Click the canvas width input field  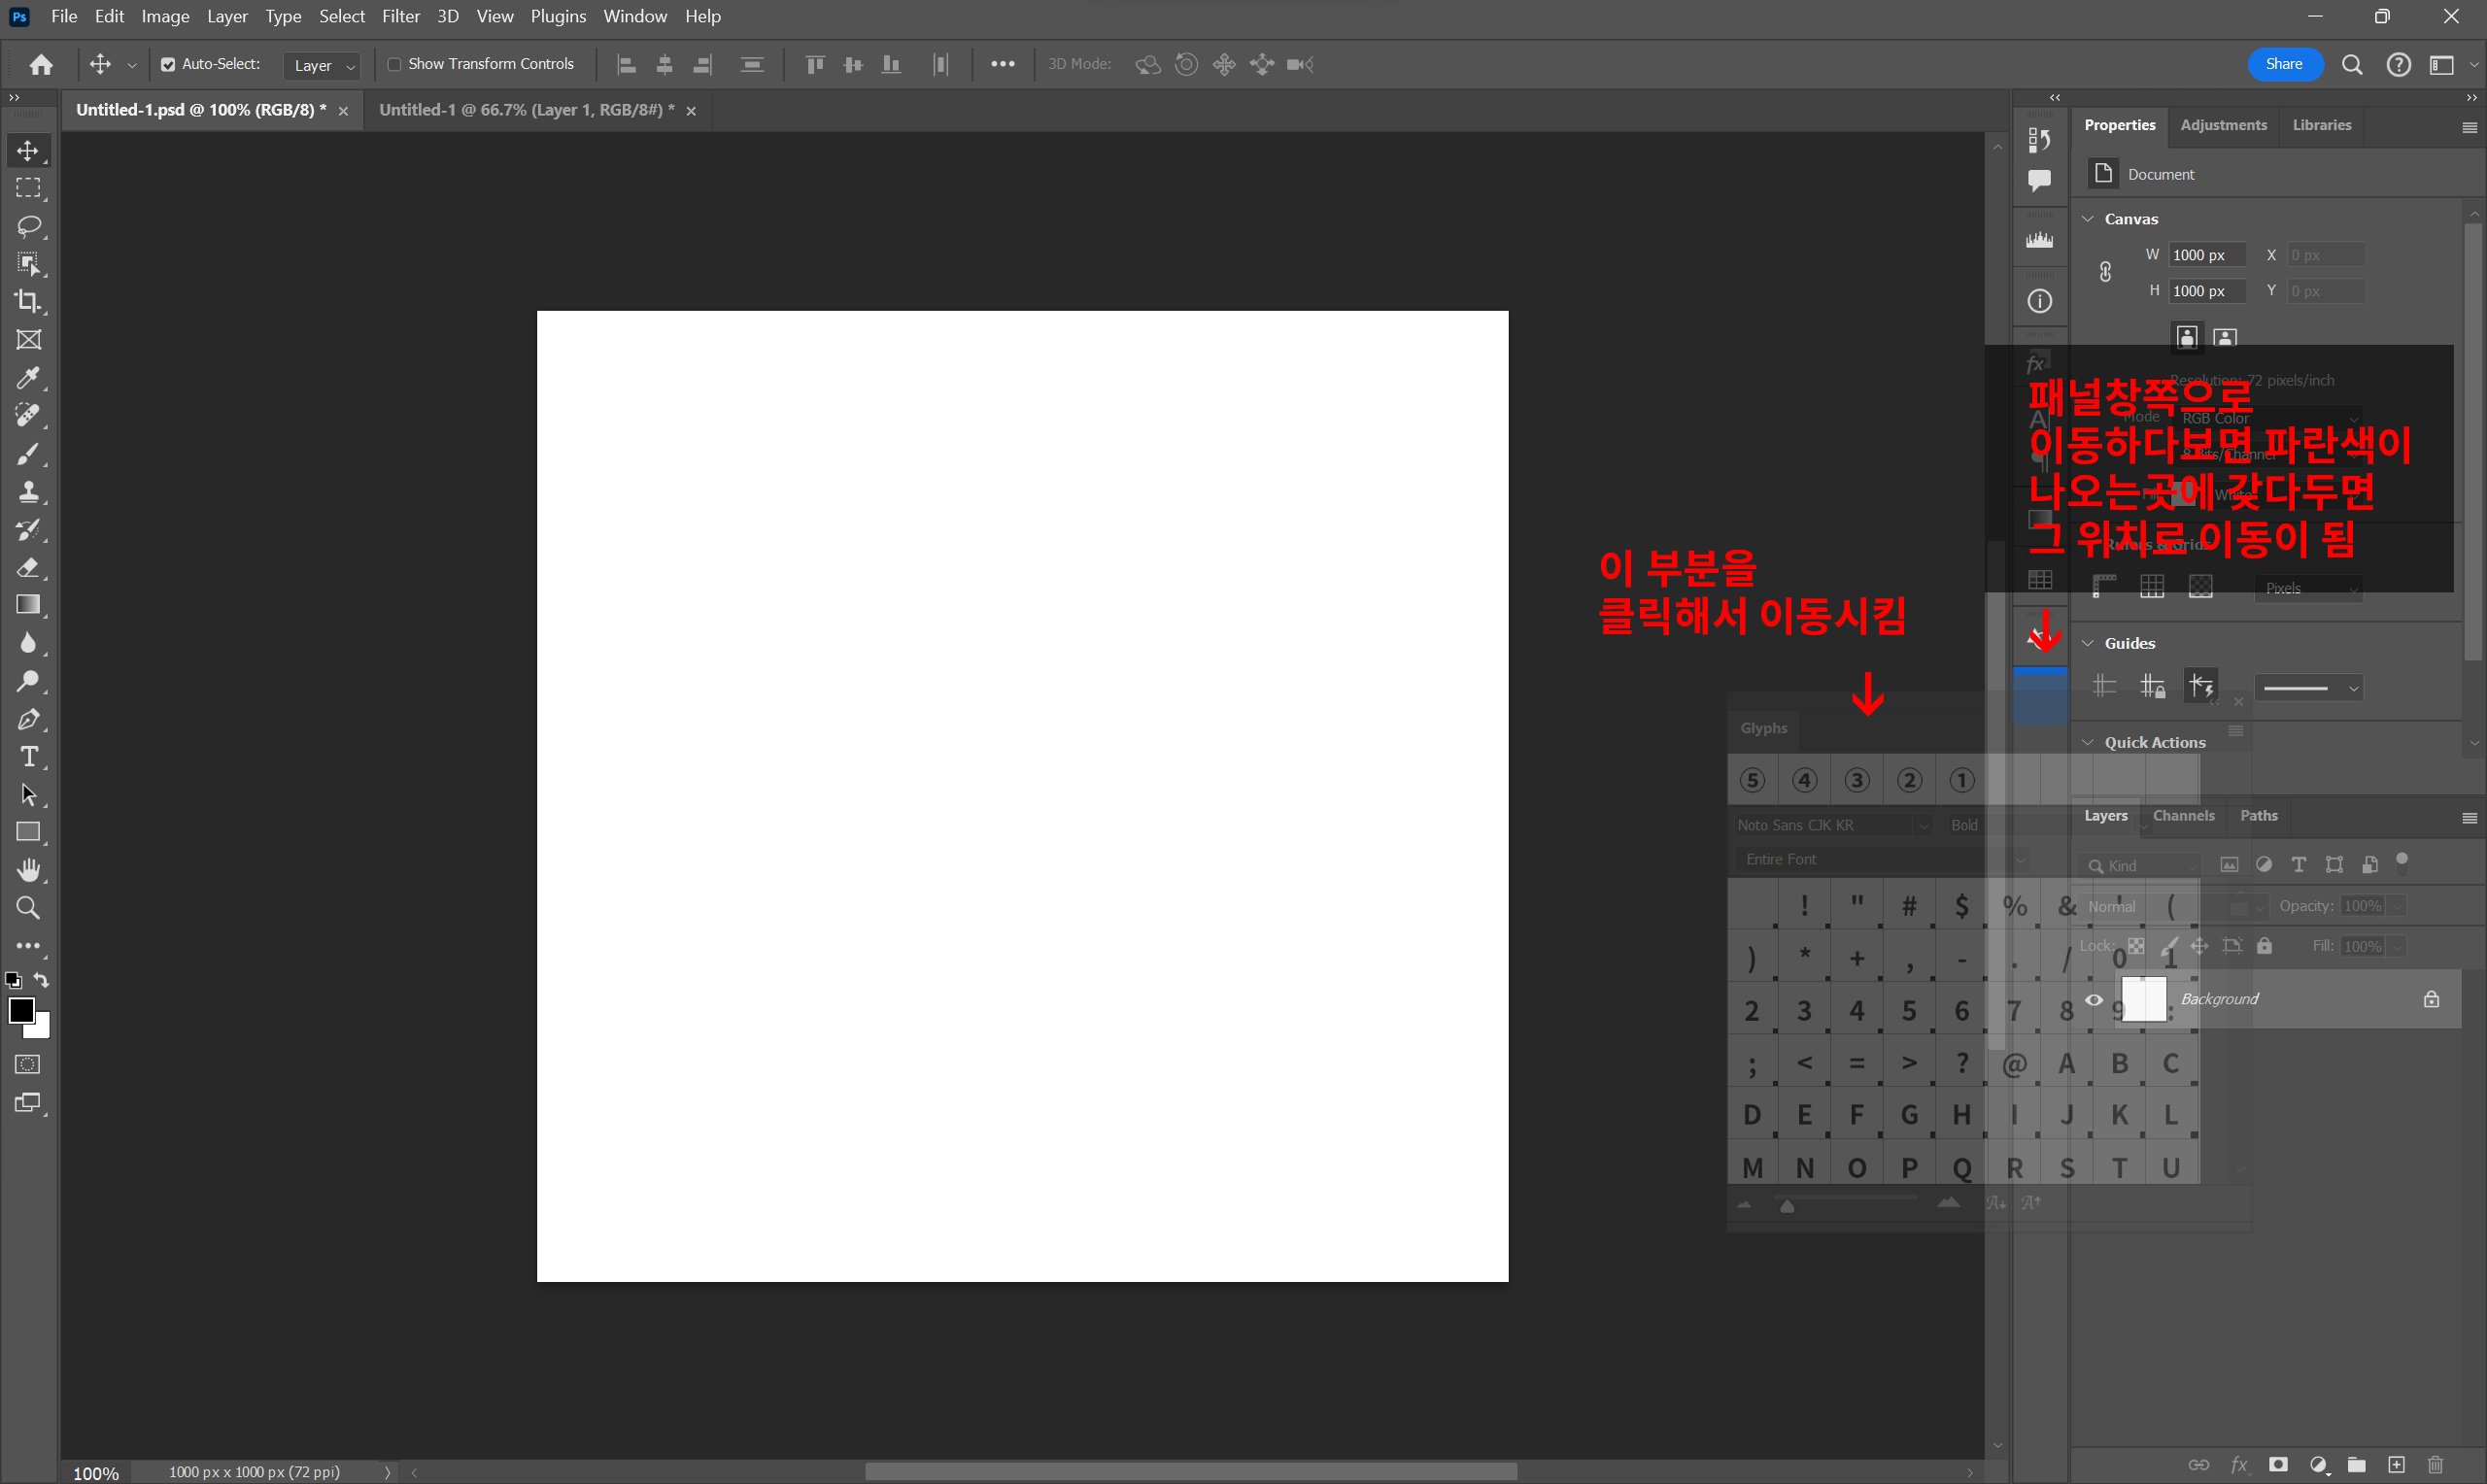2206,255
